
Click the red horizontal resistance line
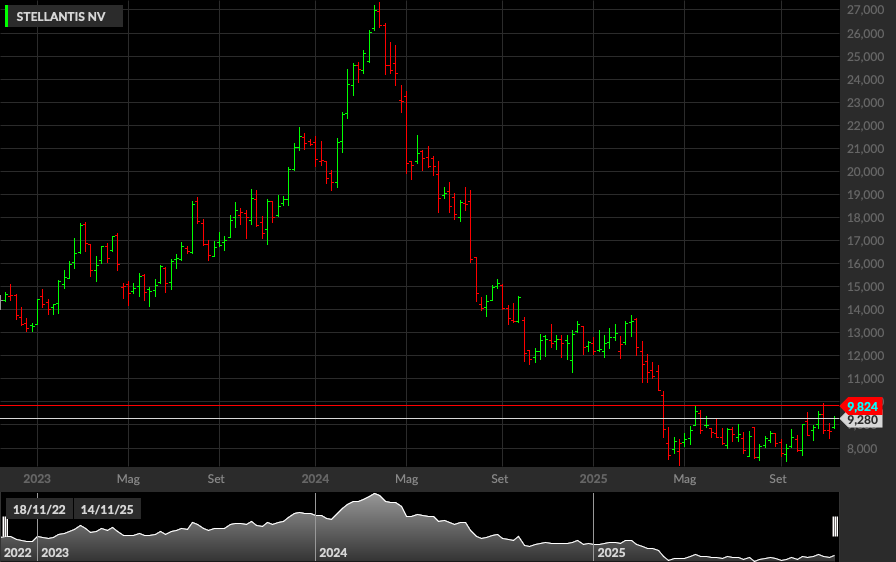420,406
